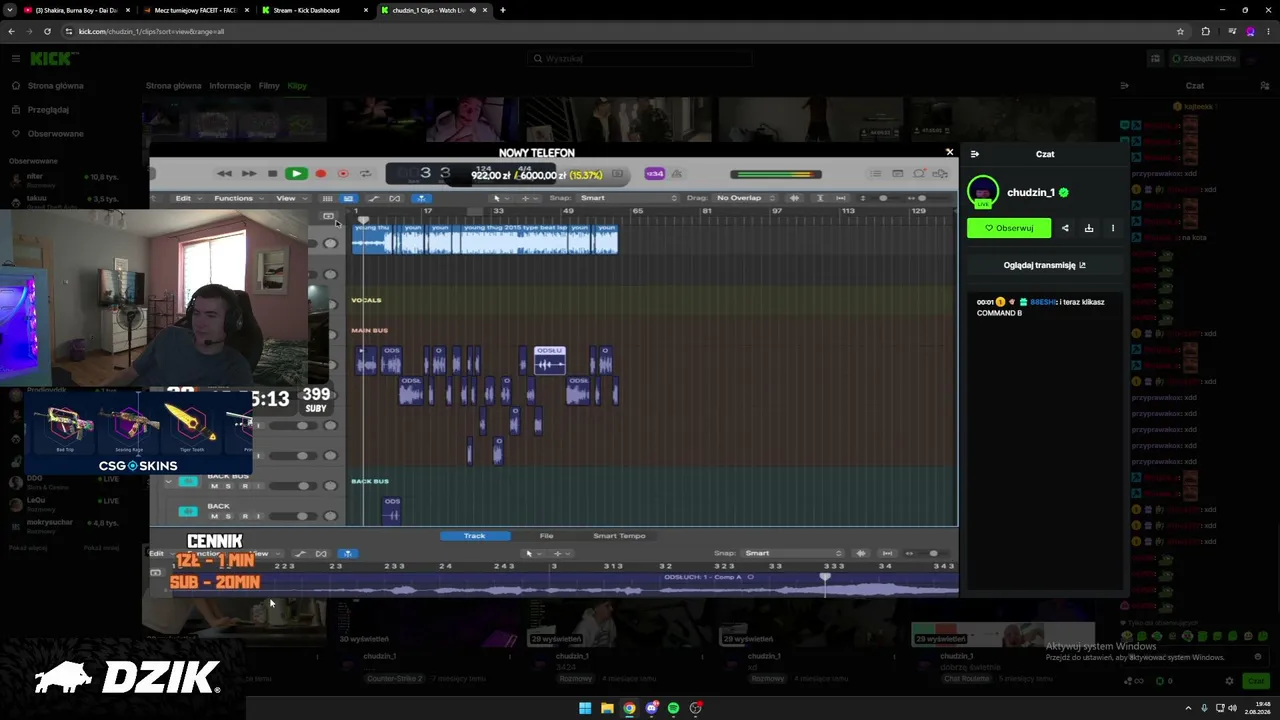Click the waveform zoom icon in the tracks toolbar

(x=795, y=198)
